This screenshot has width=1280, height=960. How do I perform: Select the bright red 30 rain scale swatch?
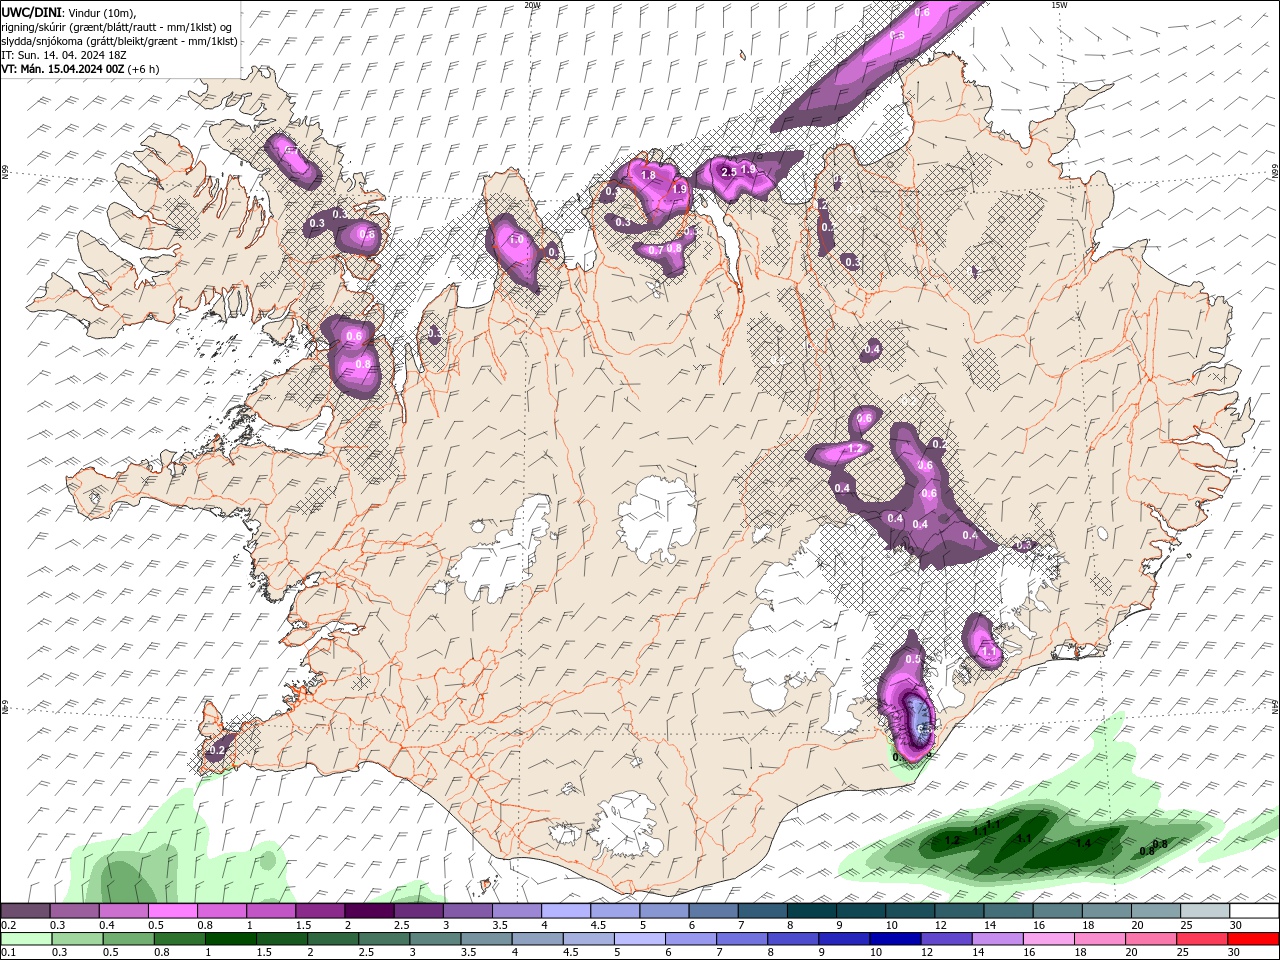pyautogui.click(x=1253, y=939)
